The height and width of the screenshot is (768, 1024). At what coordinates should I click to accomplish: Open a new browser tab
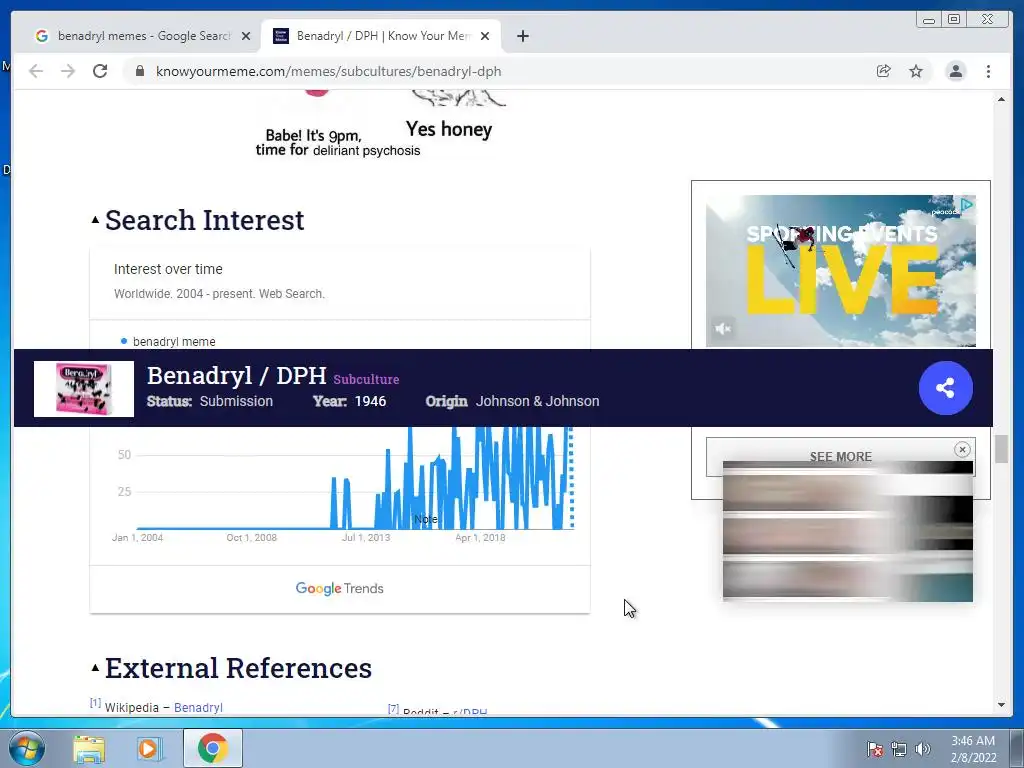click(522, 36)
